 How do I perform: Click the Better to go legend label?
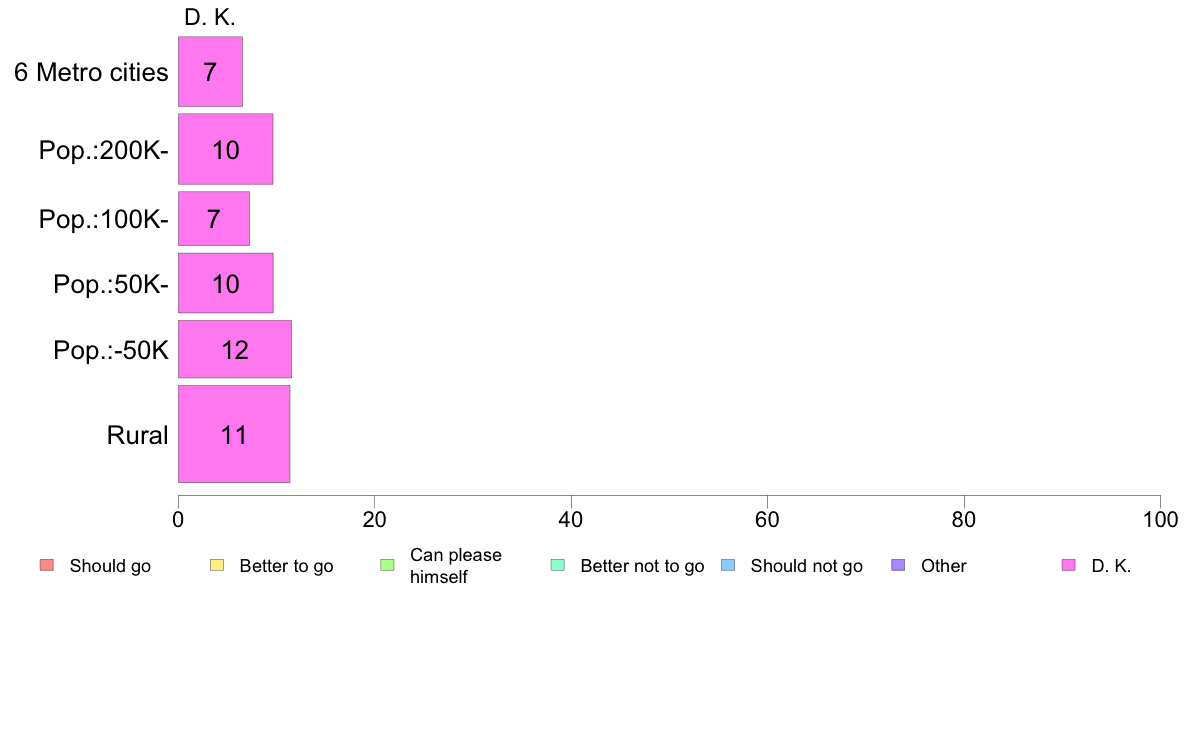286,566
